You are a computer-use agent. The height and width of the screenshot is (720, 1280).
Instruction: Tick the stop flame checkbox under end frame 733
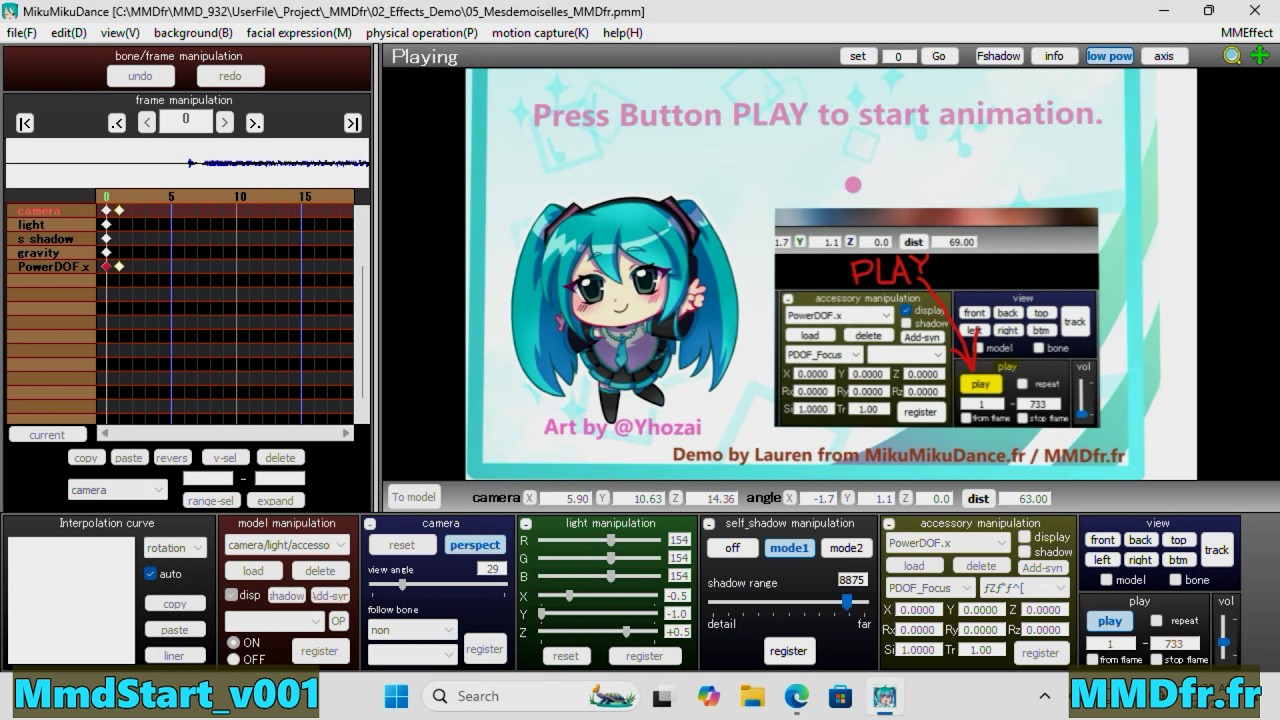click(1156, 660)
